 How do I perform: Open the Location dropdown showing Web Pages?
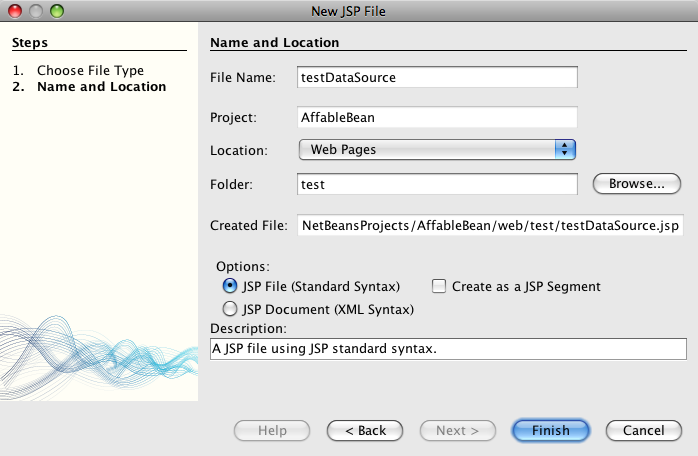[x=438, y=150]
